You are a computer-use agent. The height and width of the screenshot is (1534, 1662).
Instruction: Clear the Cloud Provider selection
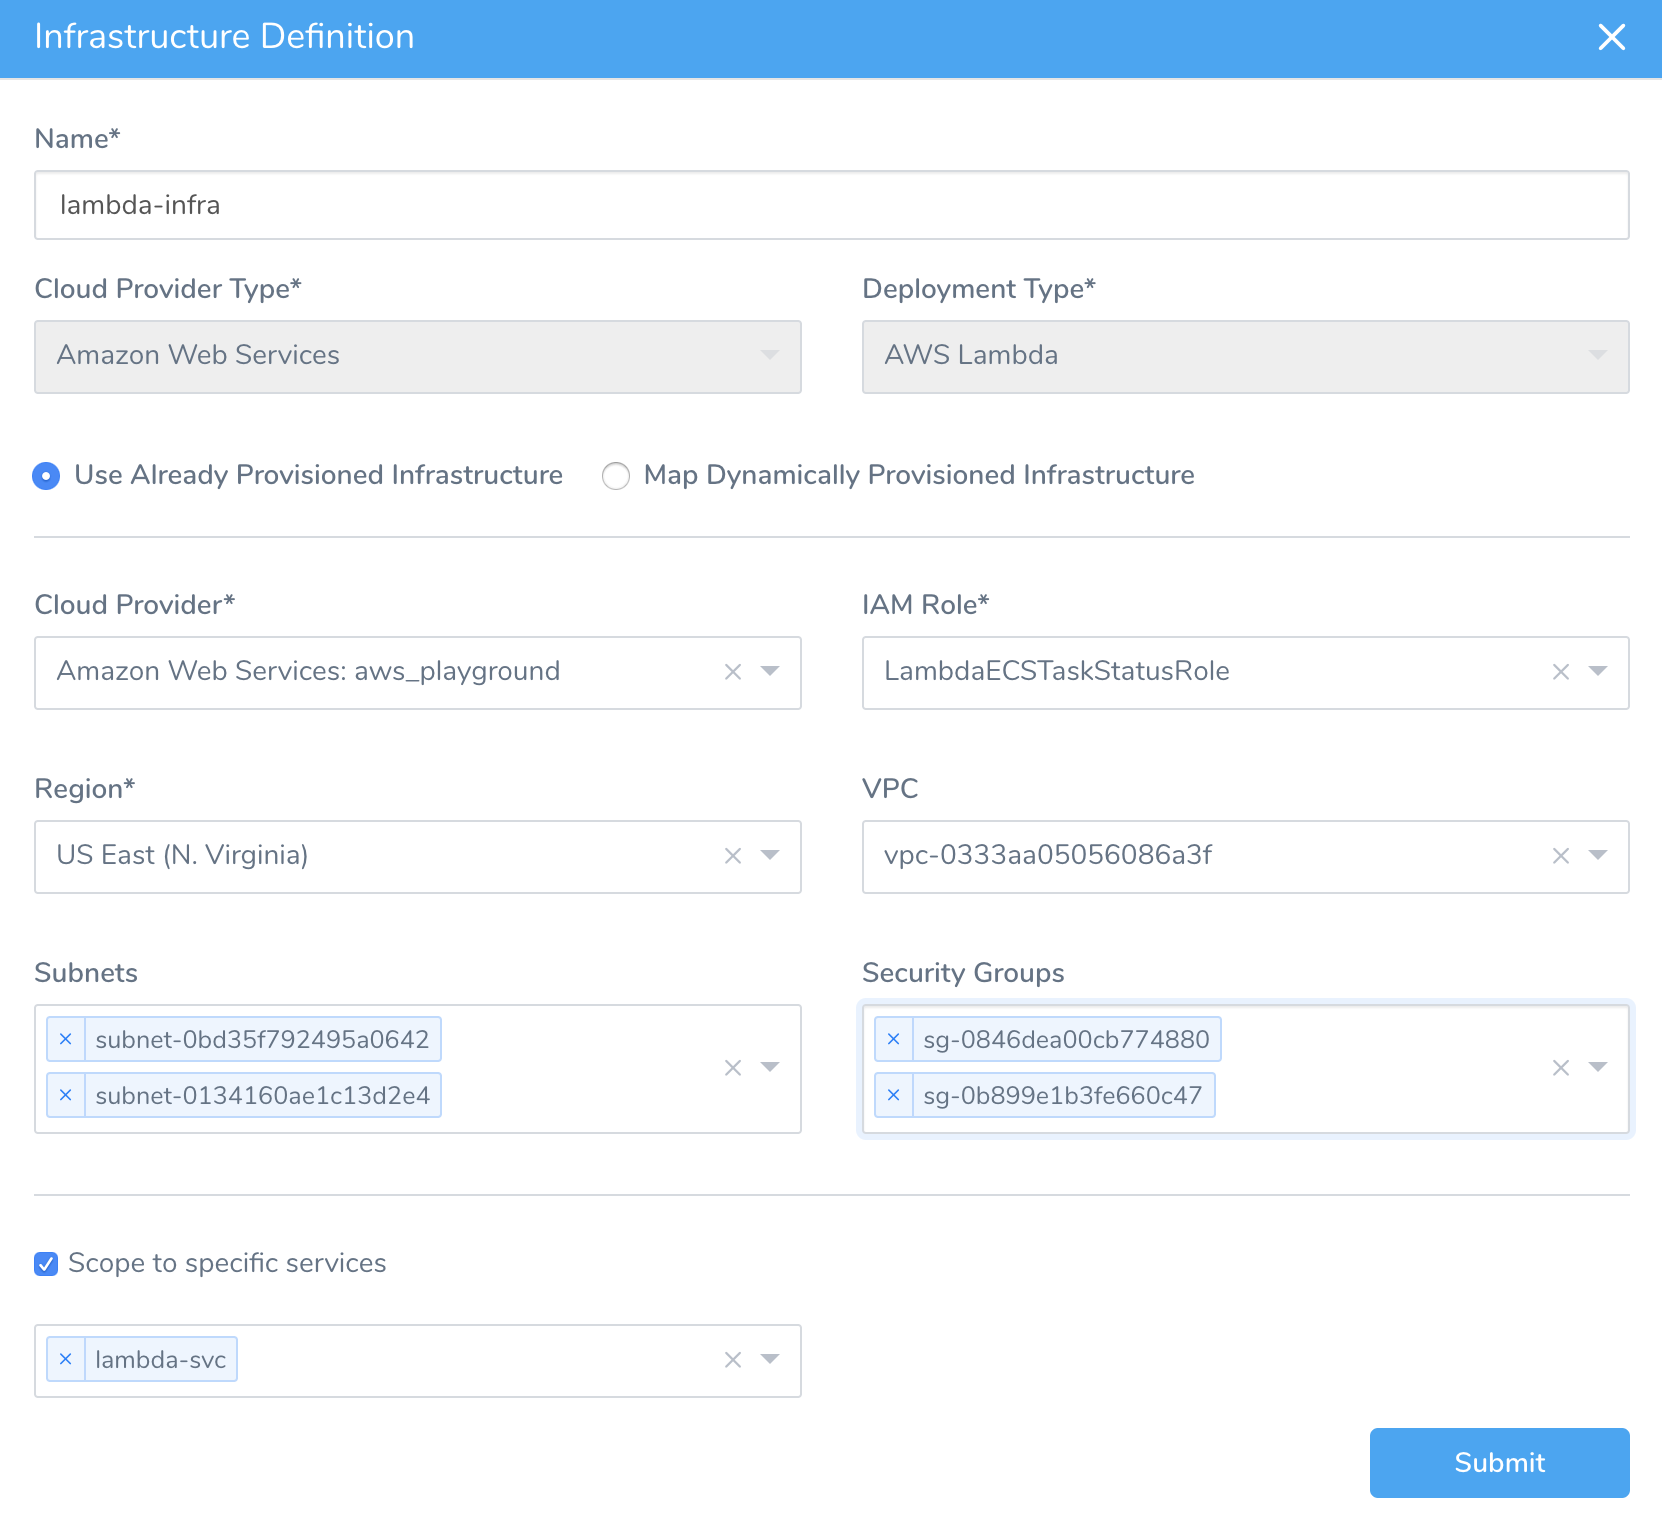(x=733, y=672)
